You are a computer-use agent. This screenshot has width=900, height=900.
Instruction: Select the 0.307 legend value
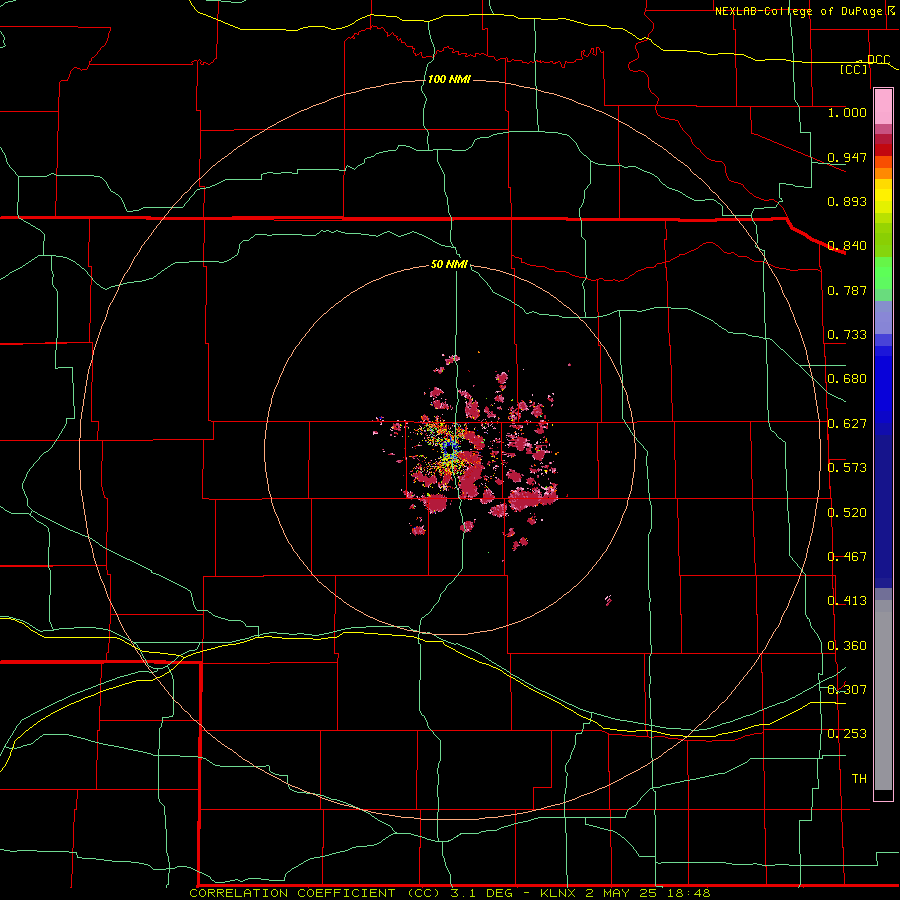847,690
